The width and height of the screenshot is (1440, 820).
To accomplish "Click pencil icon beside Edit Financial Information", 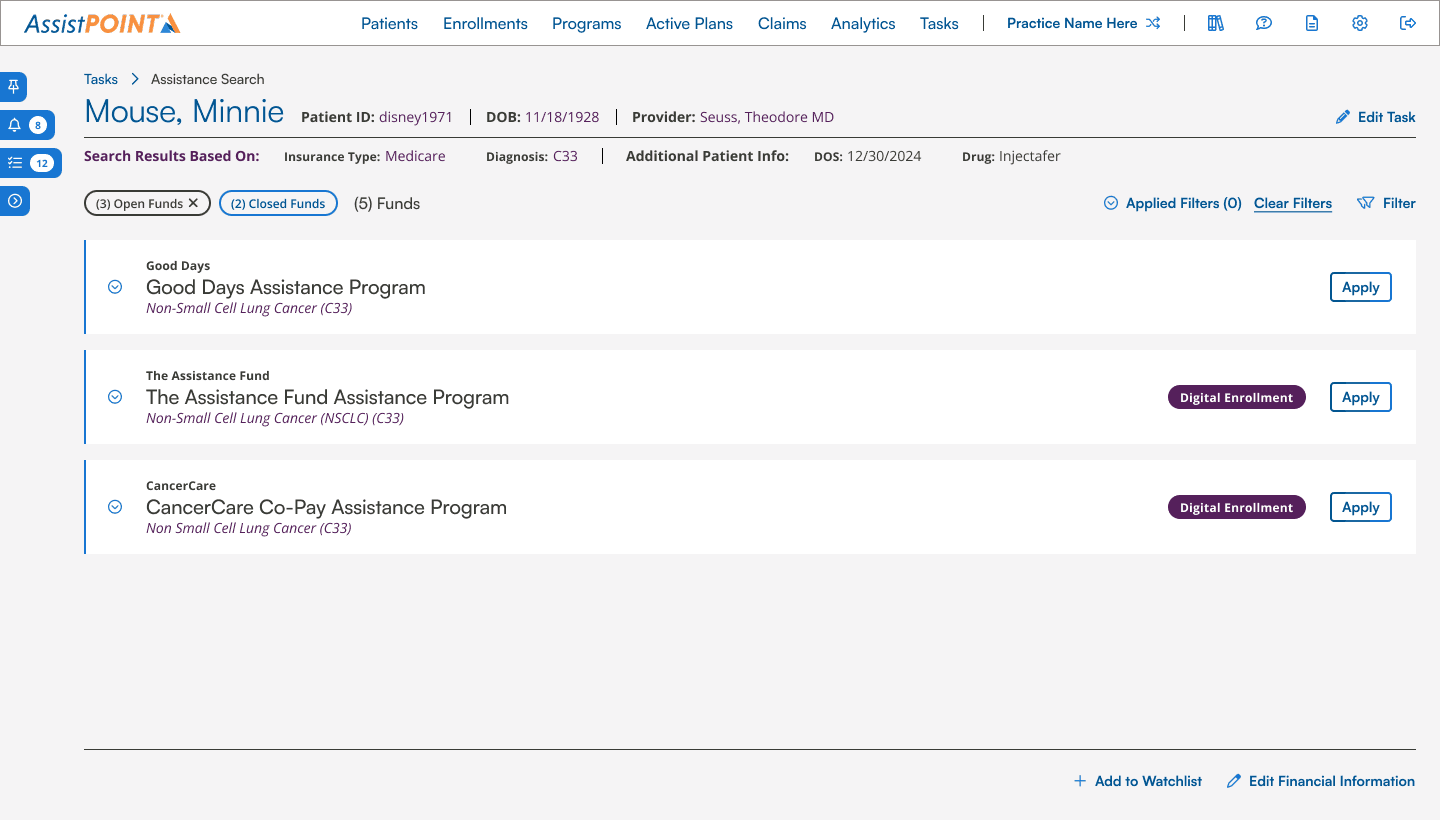I will (x=1234, y=781).
